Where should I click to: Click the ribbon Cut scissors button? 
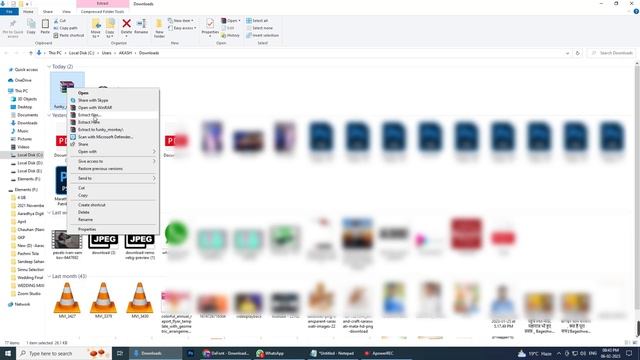coord(60,21)
